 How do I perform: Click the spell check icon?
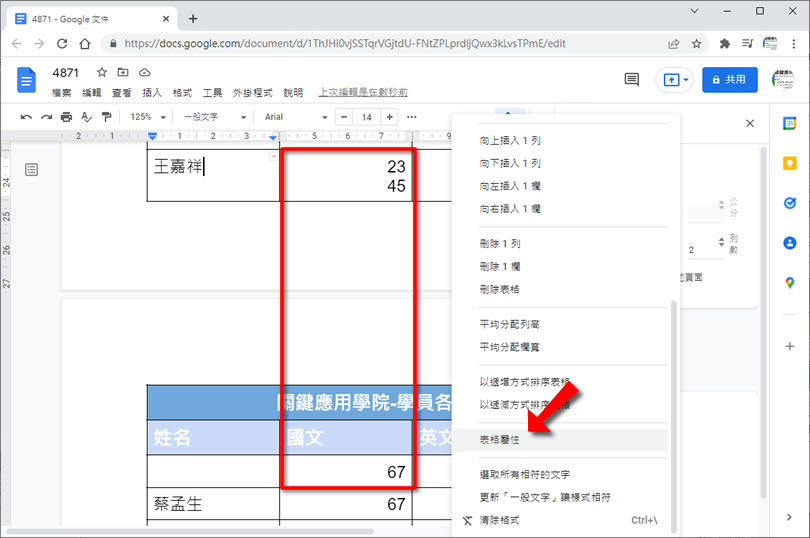[86, 117]
